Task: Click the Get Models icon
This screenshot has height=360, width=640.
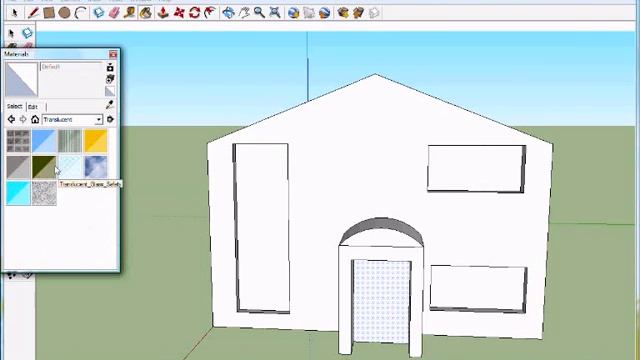Action: [343, 13]
